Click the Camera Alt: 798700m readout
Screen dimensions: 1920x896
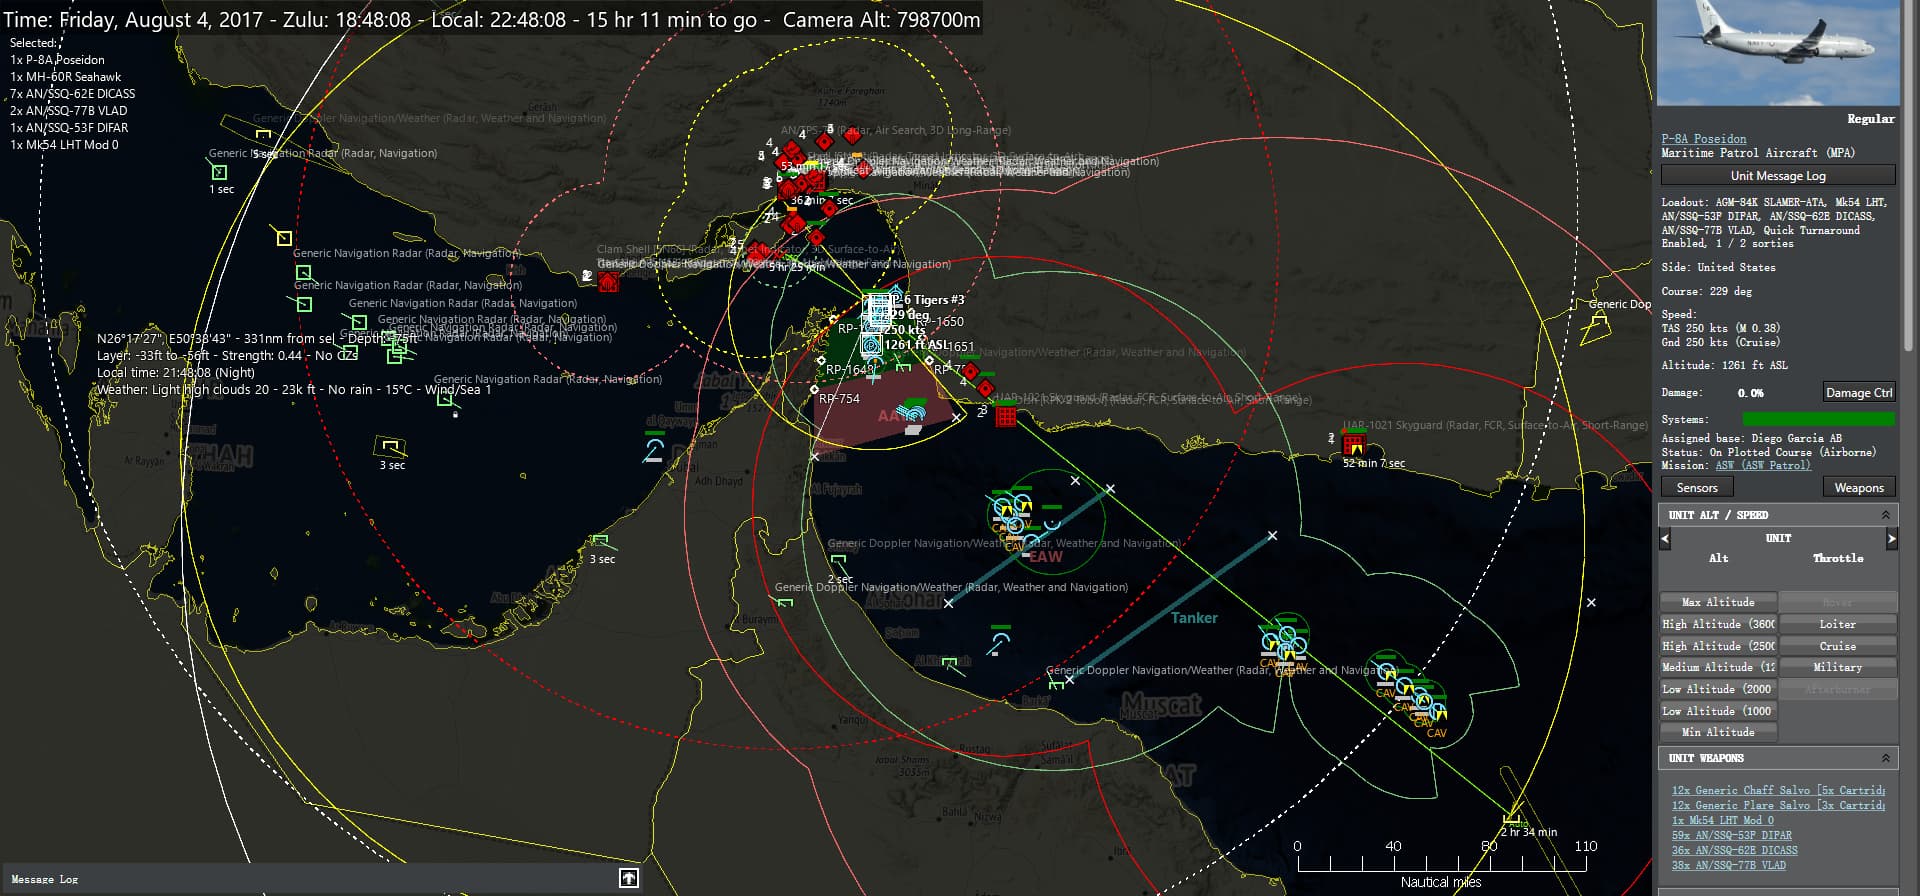click(x=881, y=20)
